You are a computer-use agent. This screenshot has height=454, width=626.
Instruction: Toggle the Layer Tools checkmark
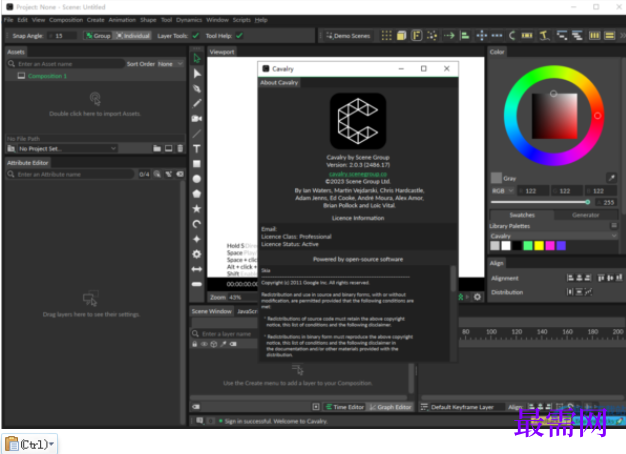(x=196, y=36)
